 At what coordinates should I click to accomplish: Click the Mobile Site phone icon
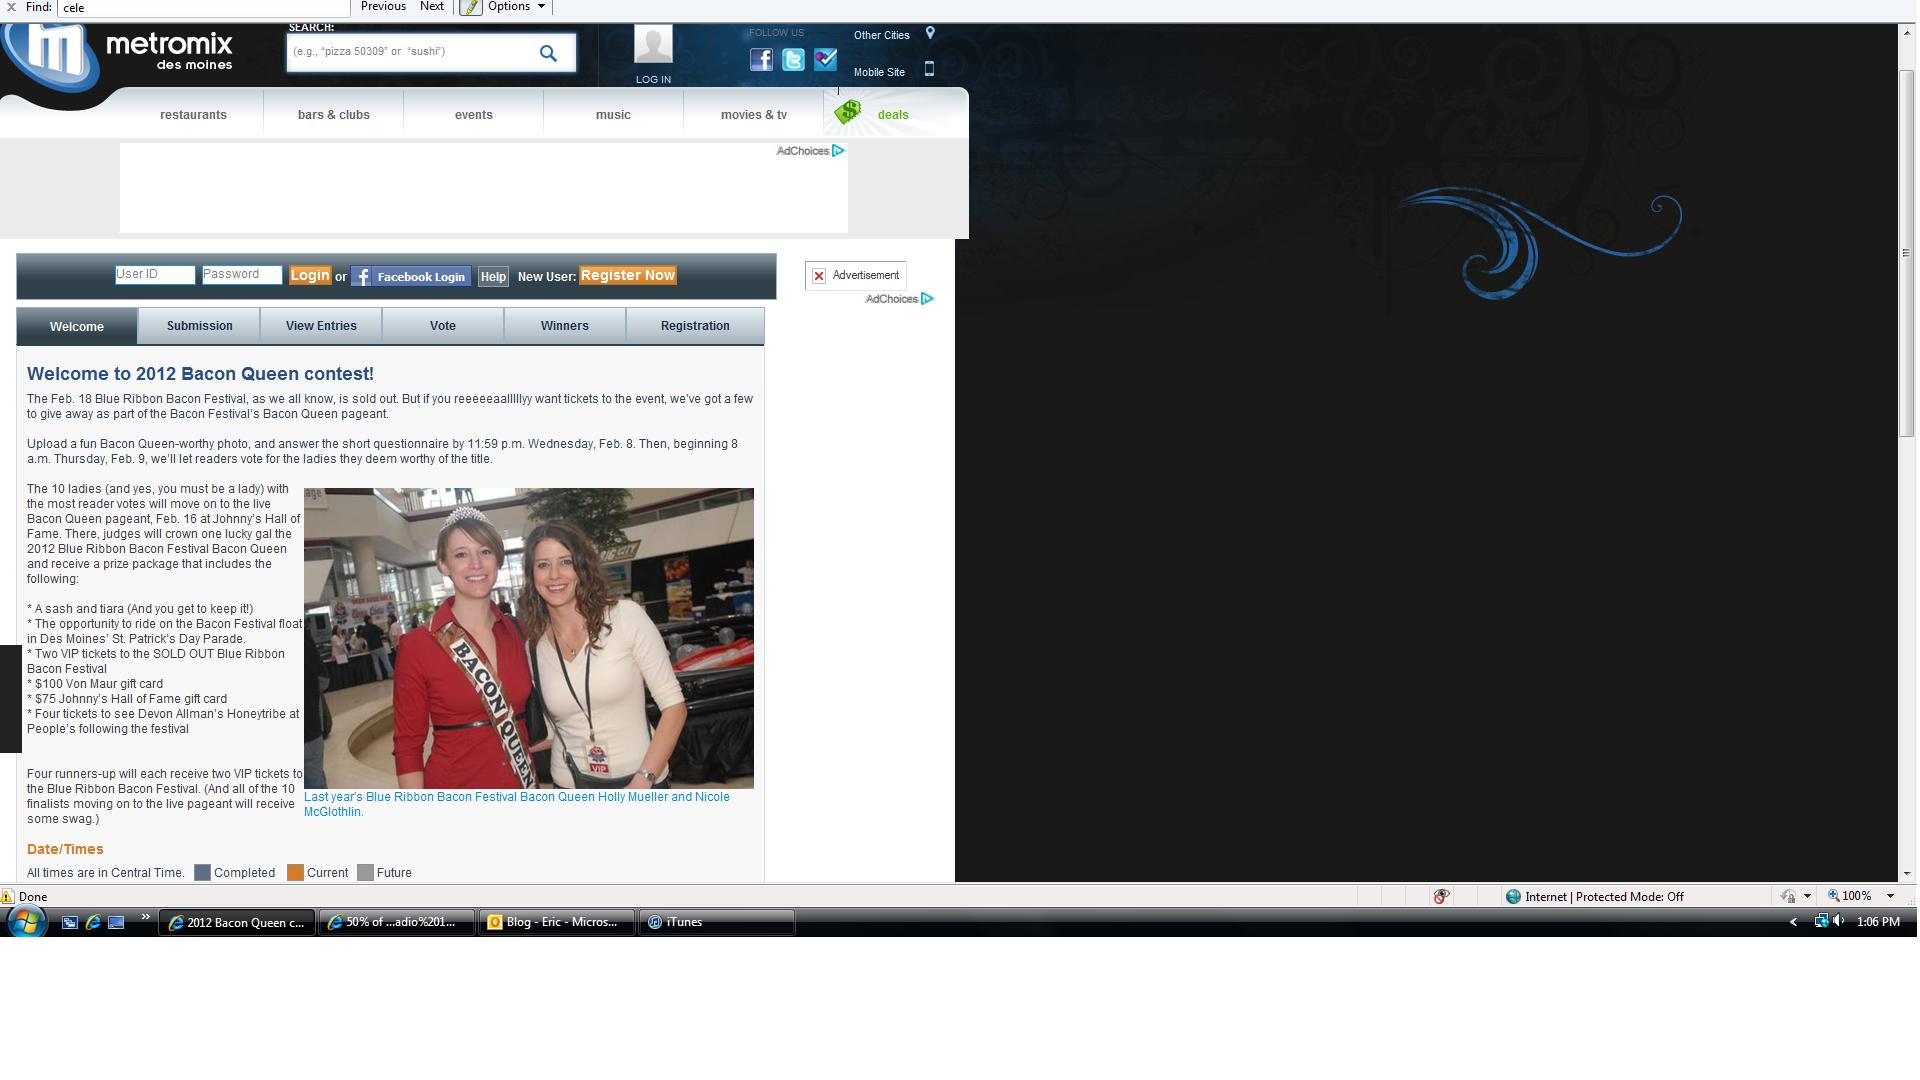[929, 70]
